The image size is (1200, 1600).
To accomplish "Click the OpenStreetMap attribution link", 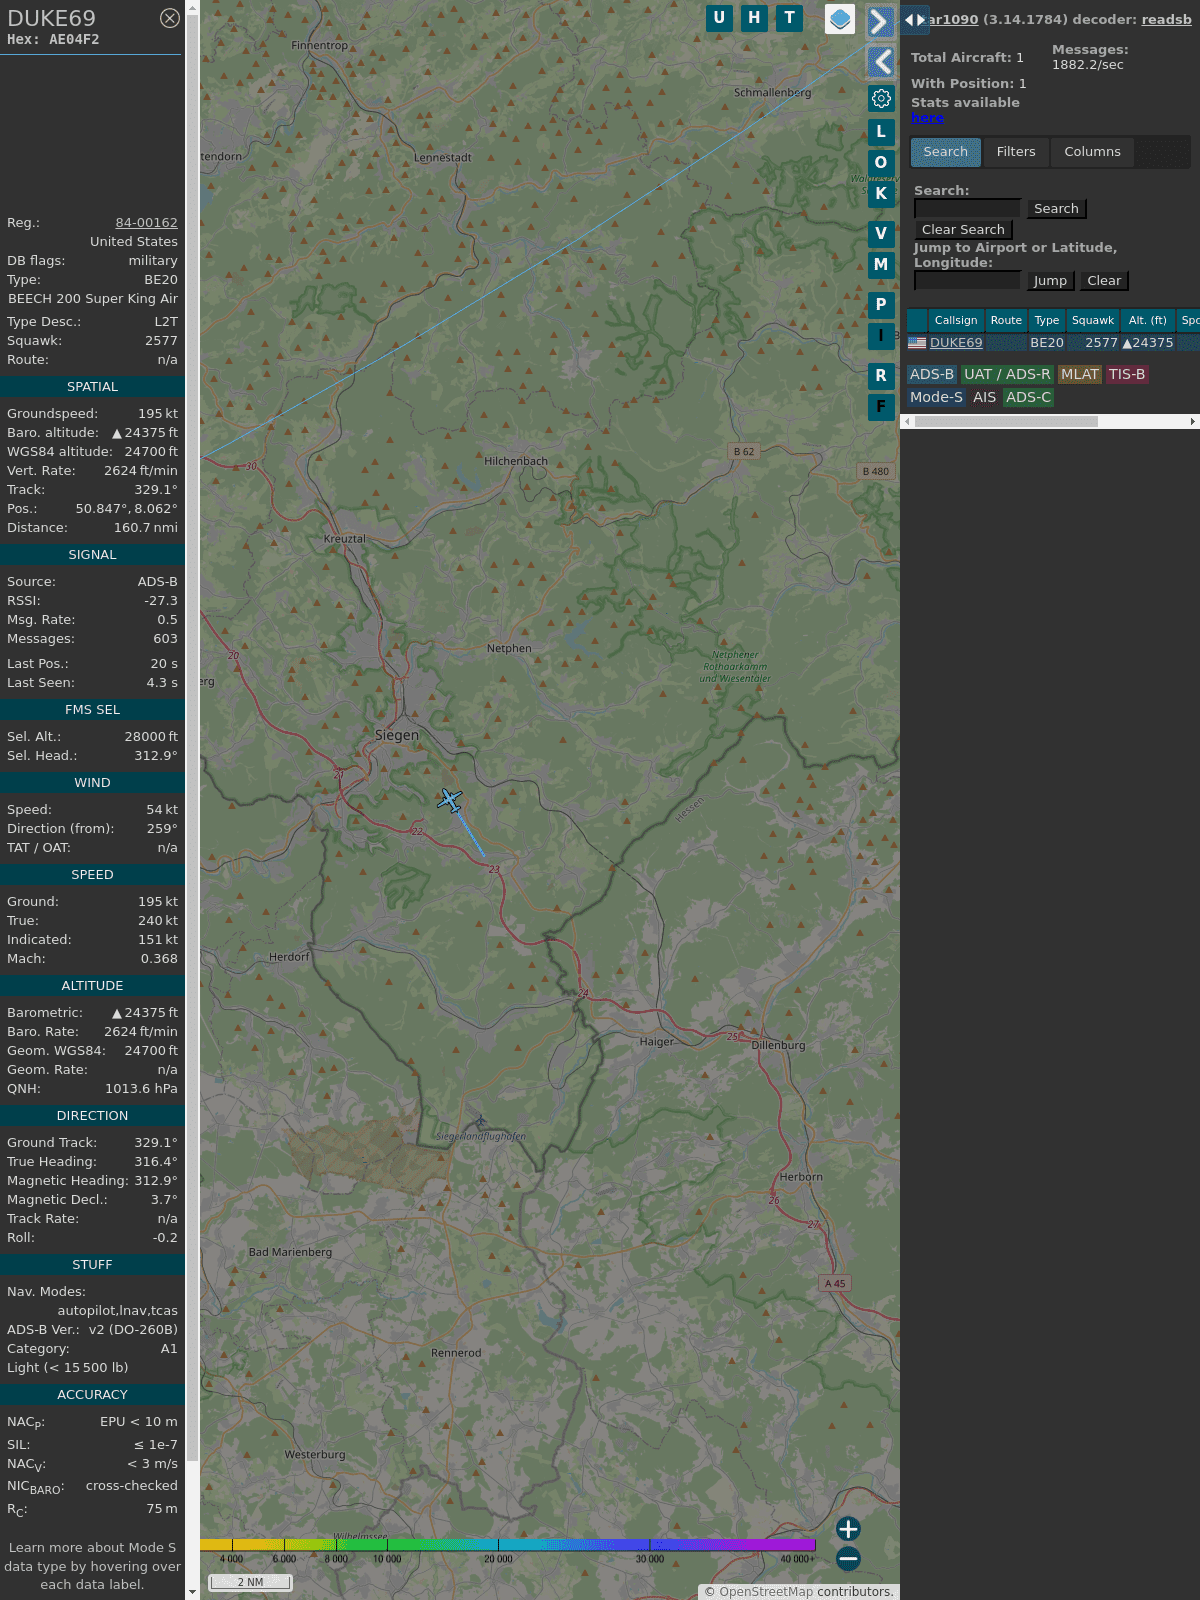I will [765, 1591].
